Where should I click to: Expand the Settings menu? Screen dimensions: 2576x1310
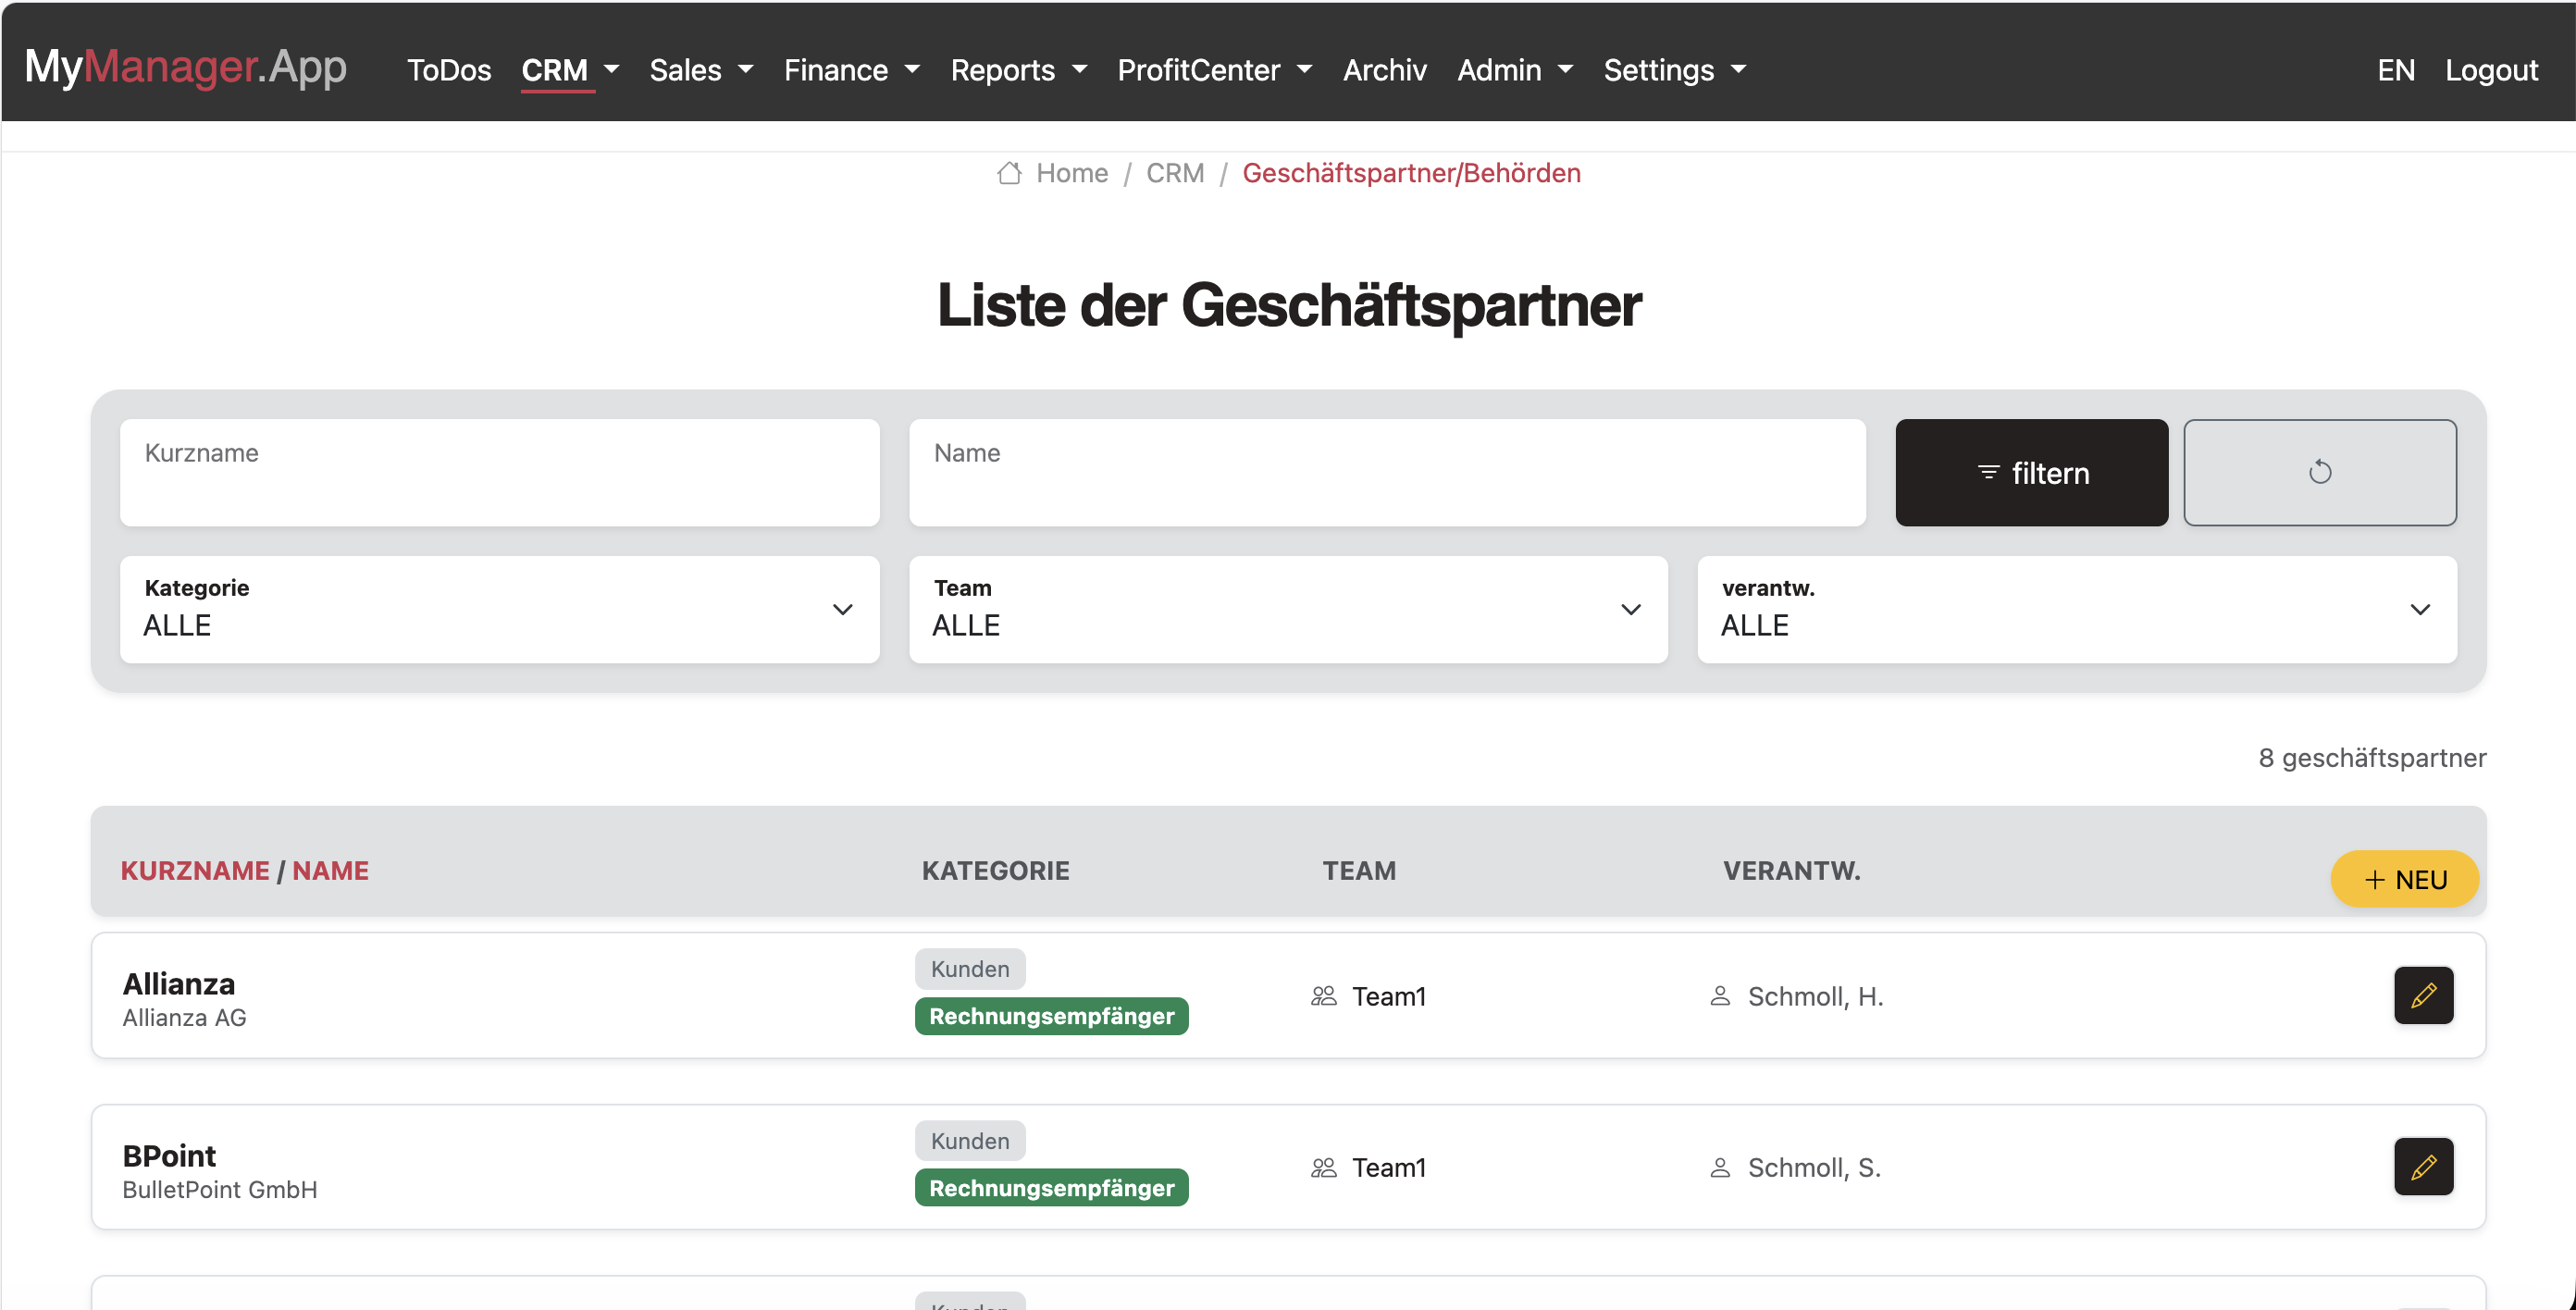1674,70
